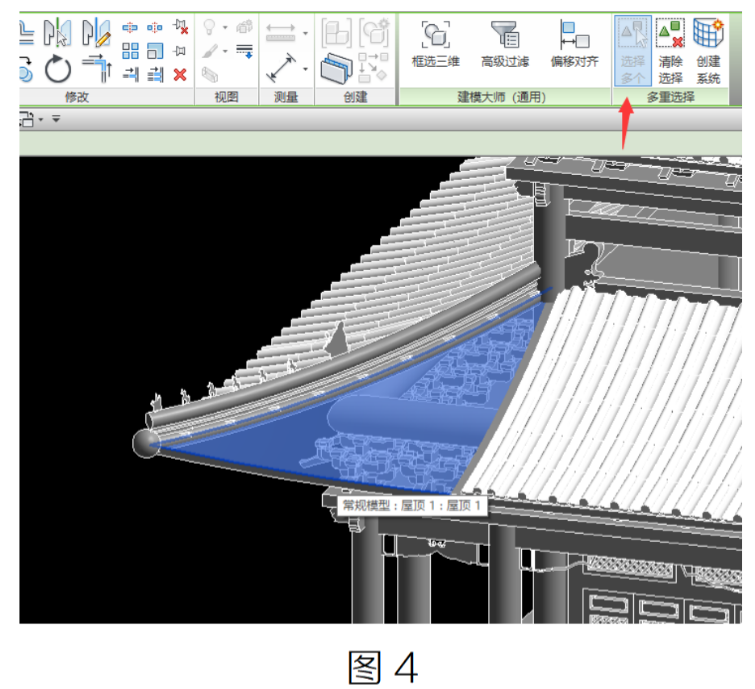Select the Linework tool
Image resolution: width=755 pixels, height=689 pixels.
point(245,51)
